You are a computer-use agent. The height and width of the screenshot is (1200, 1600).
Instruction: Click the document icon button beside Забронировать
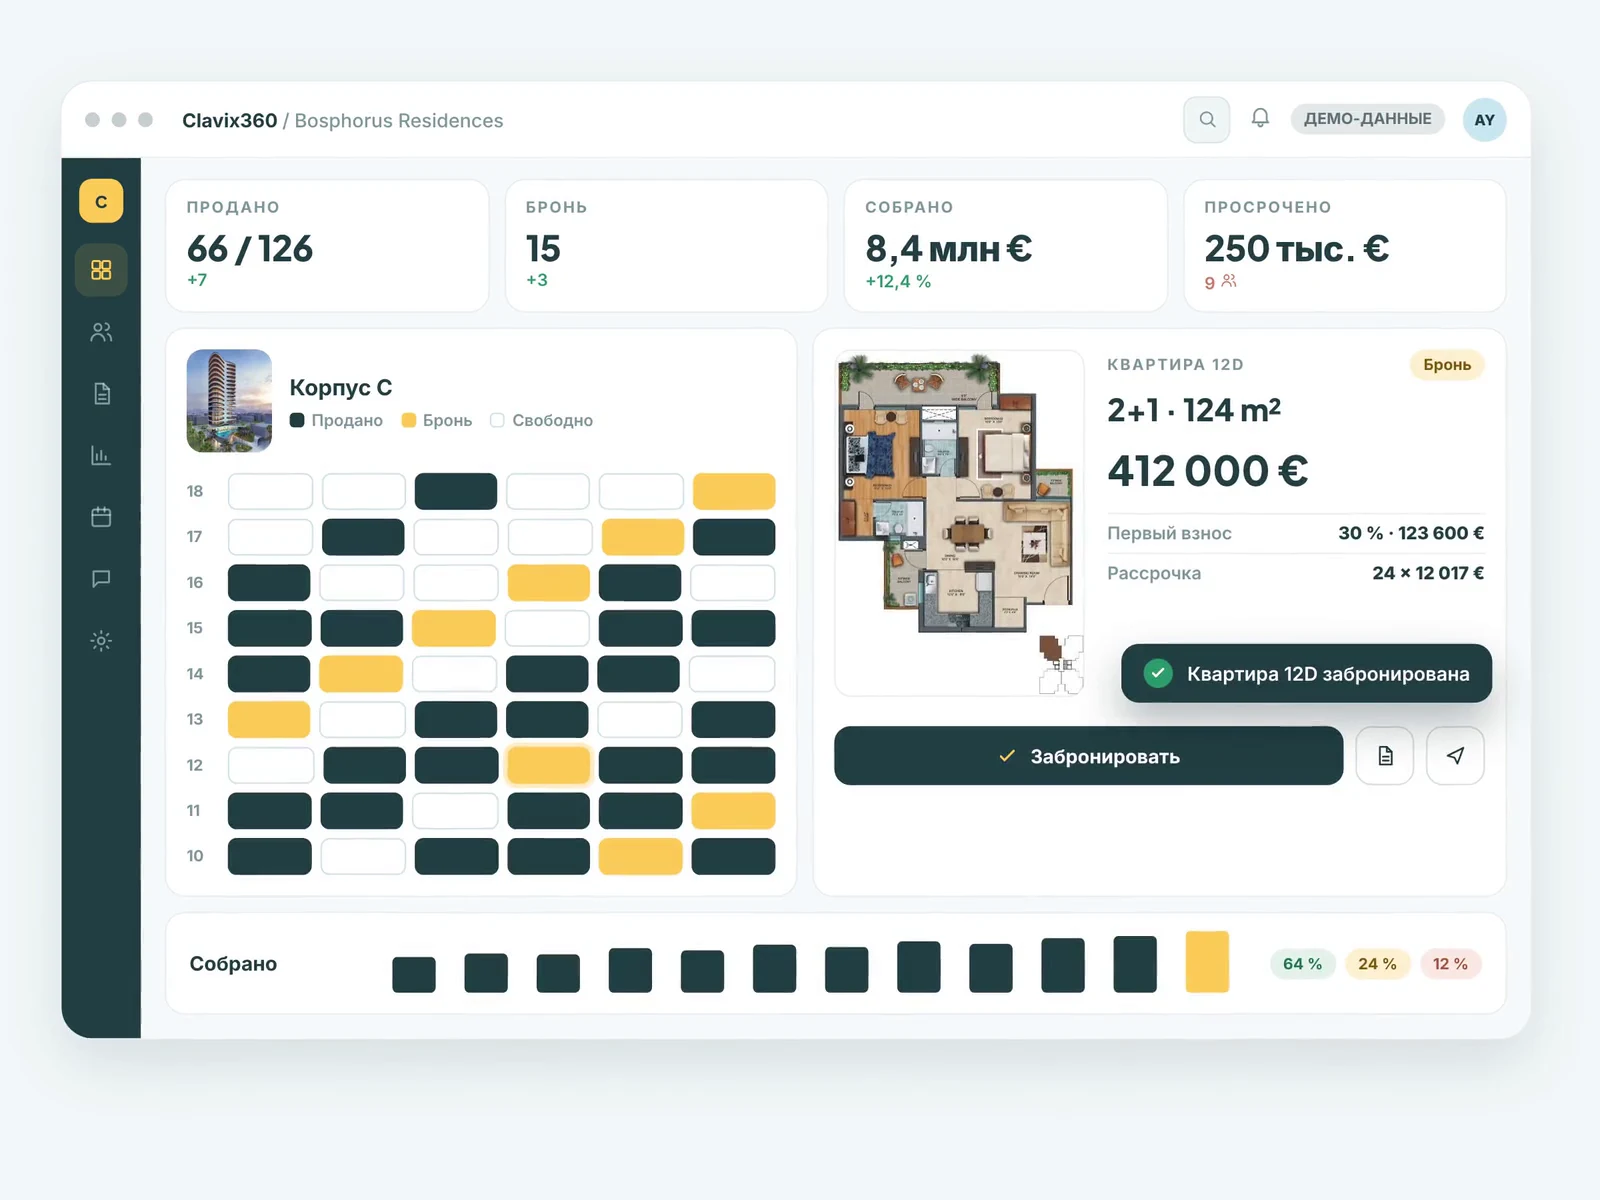coord(1385,756)
